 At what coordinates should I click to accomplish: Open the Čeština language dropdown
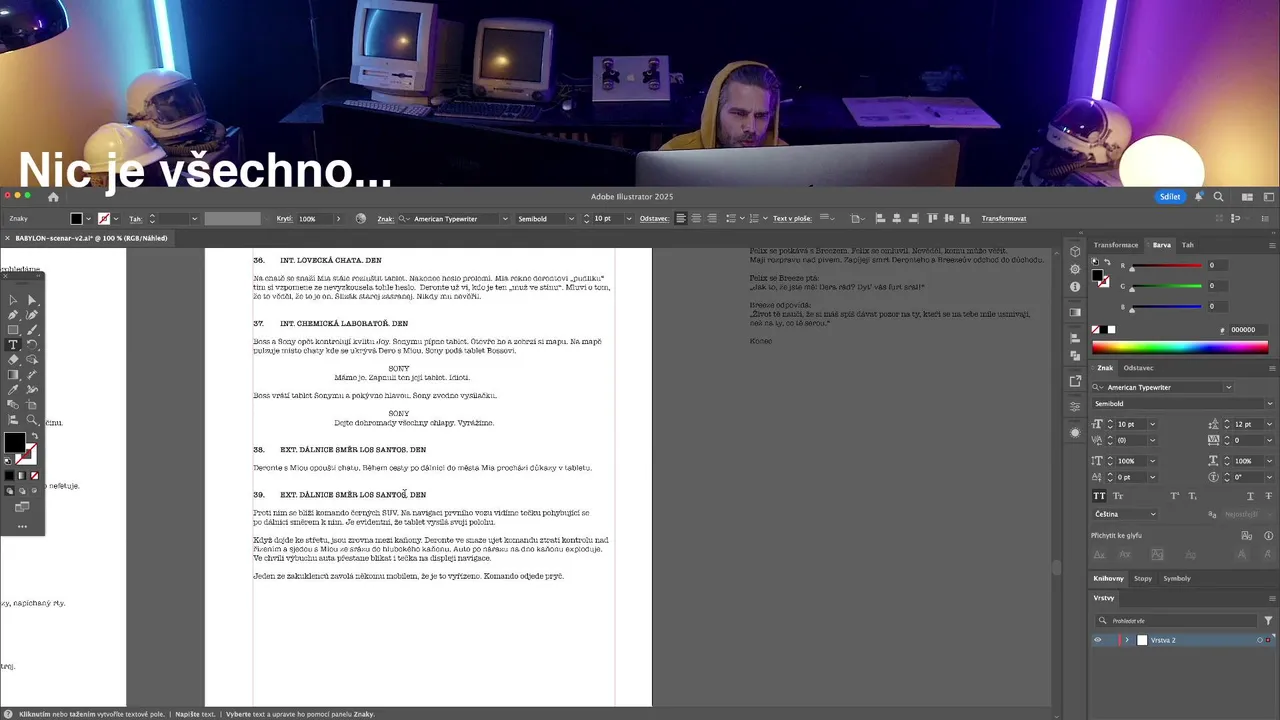(x=1125, y=514)
